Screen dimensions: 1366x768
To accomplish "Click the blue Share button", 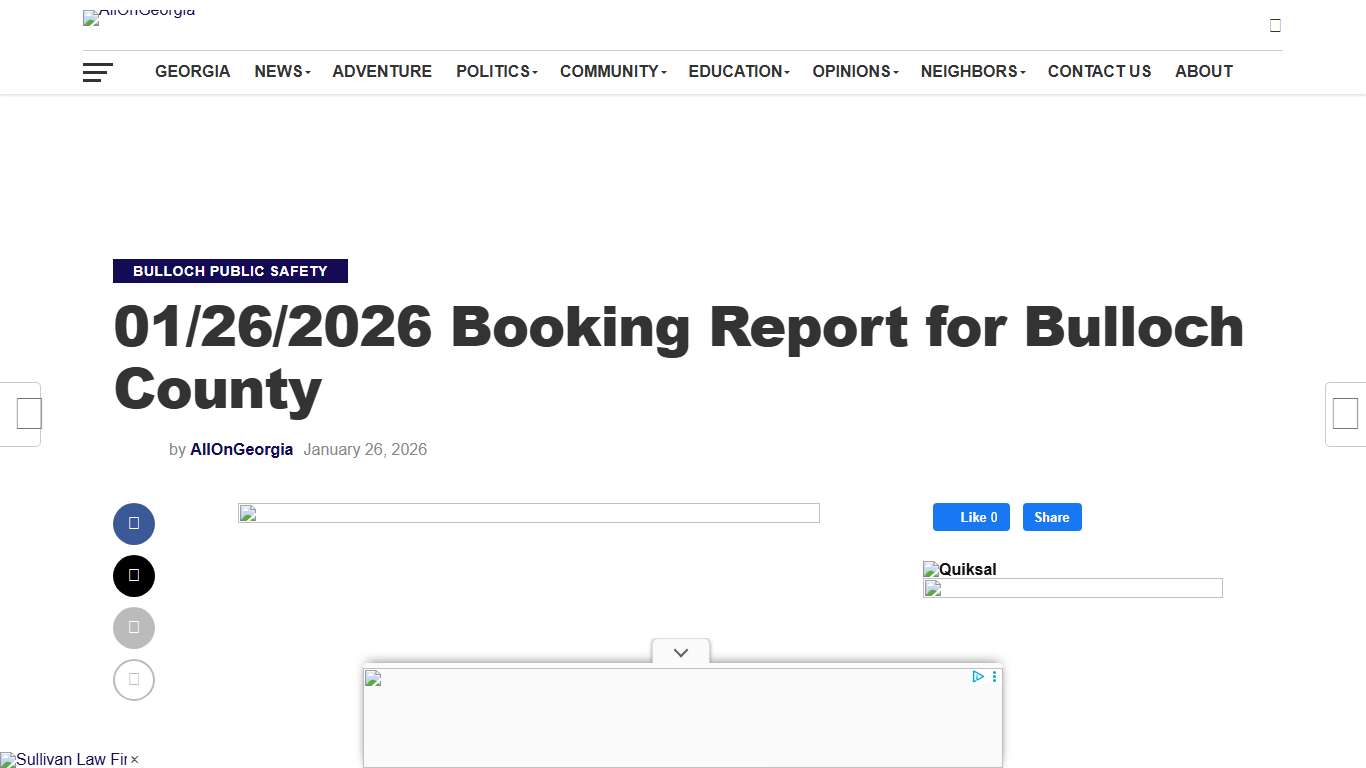I will pos(1052,517).
